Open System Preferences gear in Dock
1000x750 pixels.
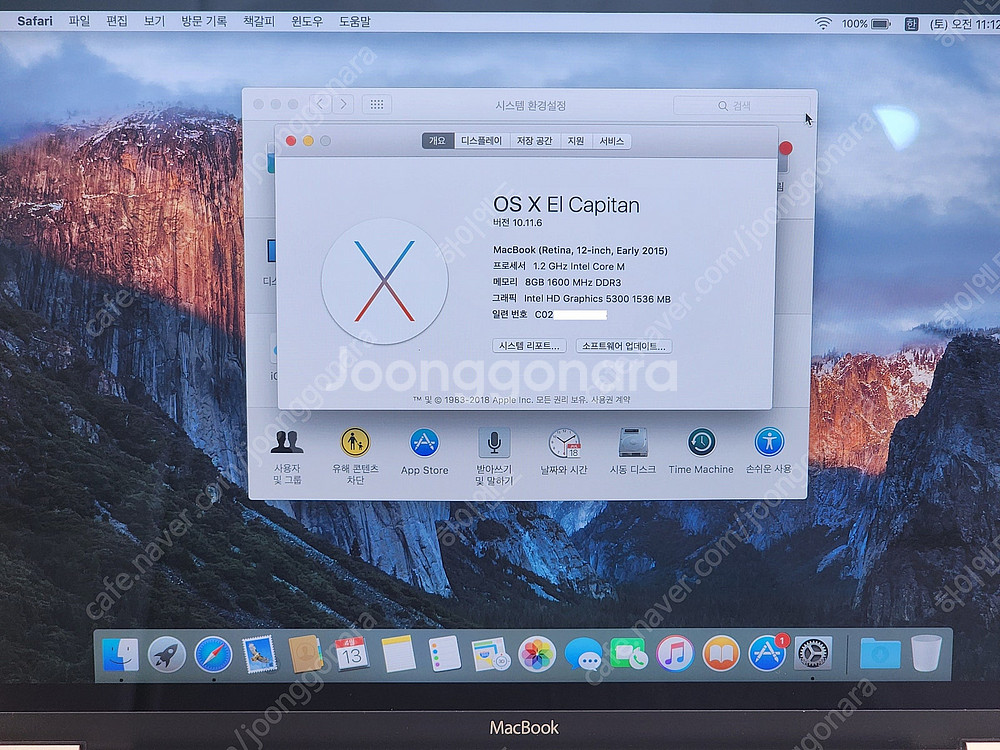pos(813,654)
